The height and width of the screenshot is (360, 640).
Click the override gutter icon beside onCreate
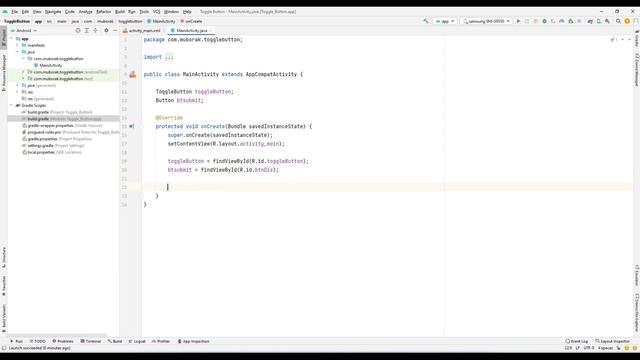(x=131, y=127)
